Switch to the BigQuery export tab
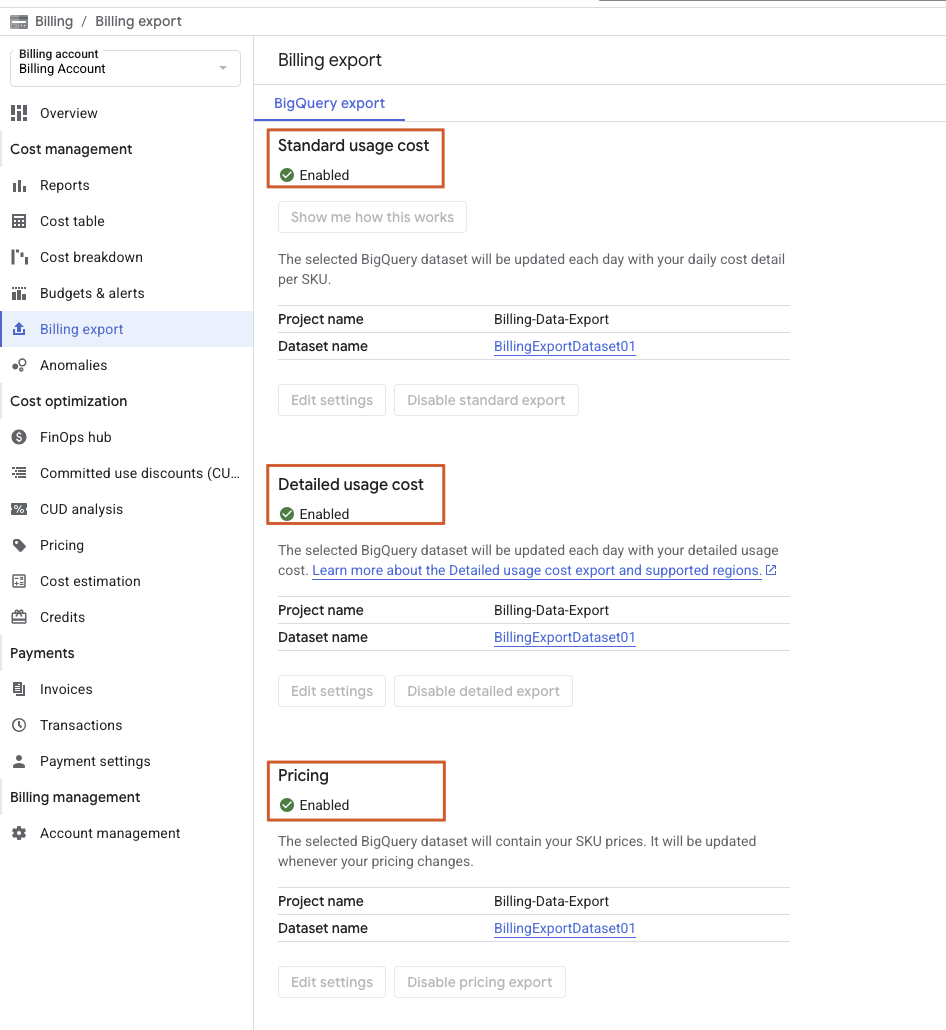The width and height of the screenshot is (946, 1030). tap(329, 103)
